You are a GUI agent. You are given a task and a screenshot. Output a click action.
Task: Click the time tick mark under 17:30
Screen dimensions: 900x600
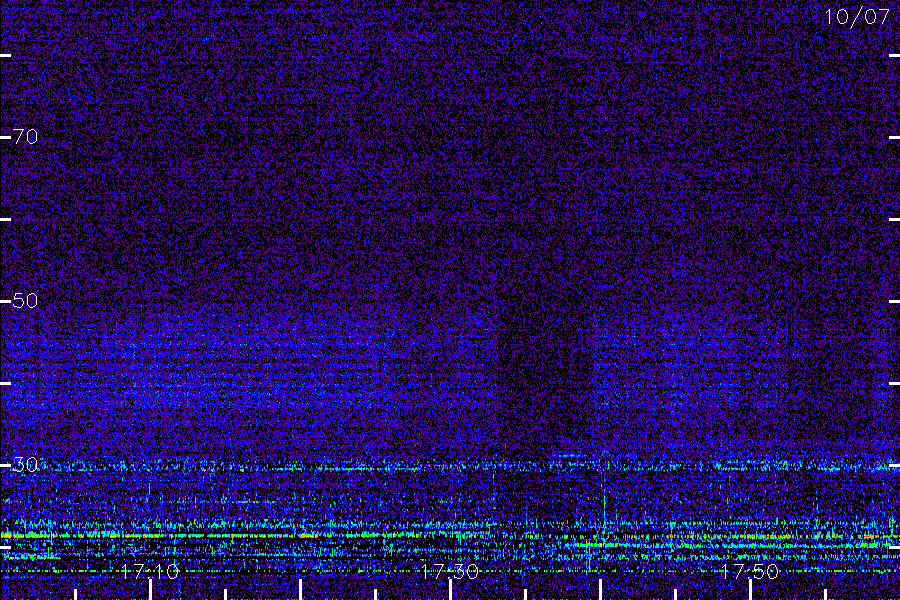451,590
